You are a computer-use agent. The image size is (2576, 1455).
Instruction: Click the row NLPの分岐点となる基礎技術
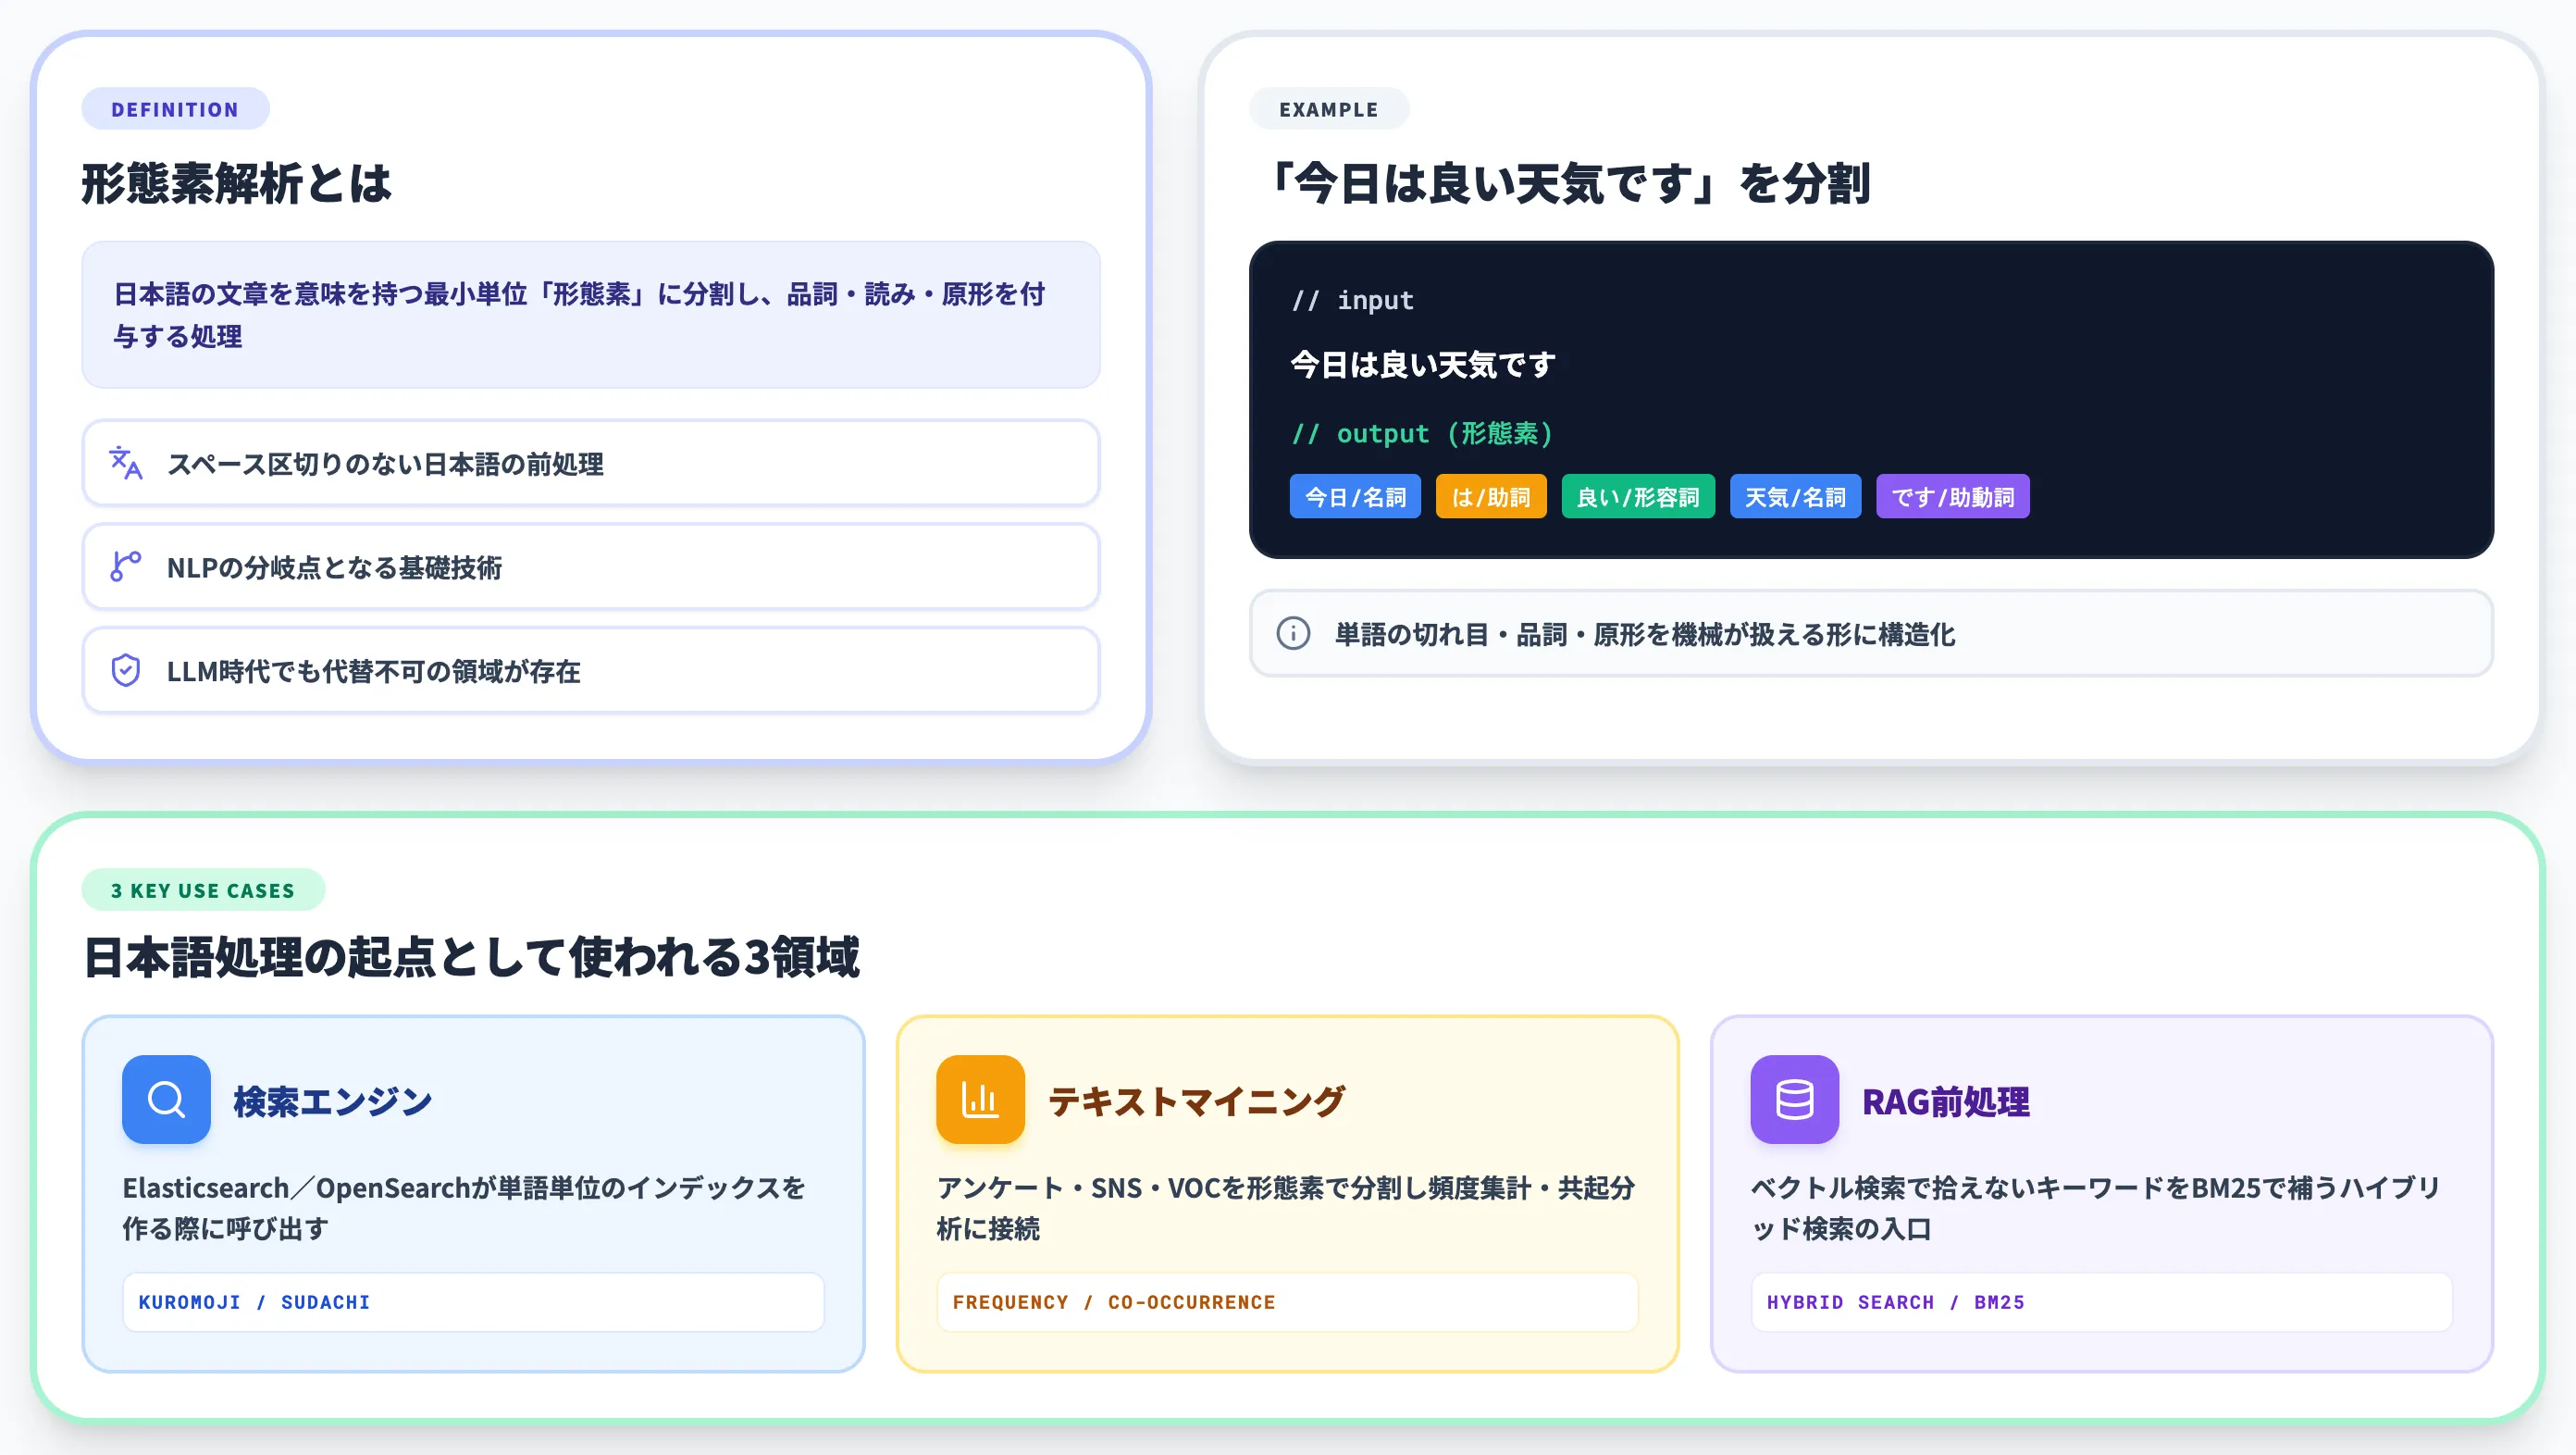tap(591, 567)
